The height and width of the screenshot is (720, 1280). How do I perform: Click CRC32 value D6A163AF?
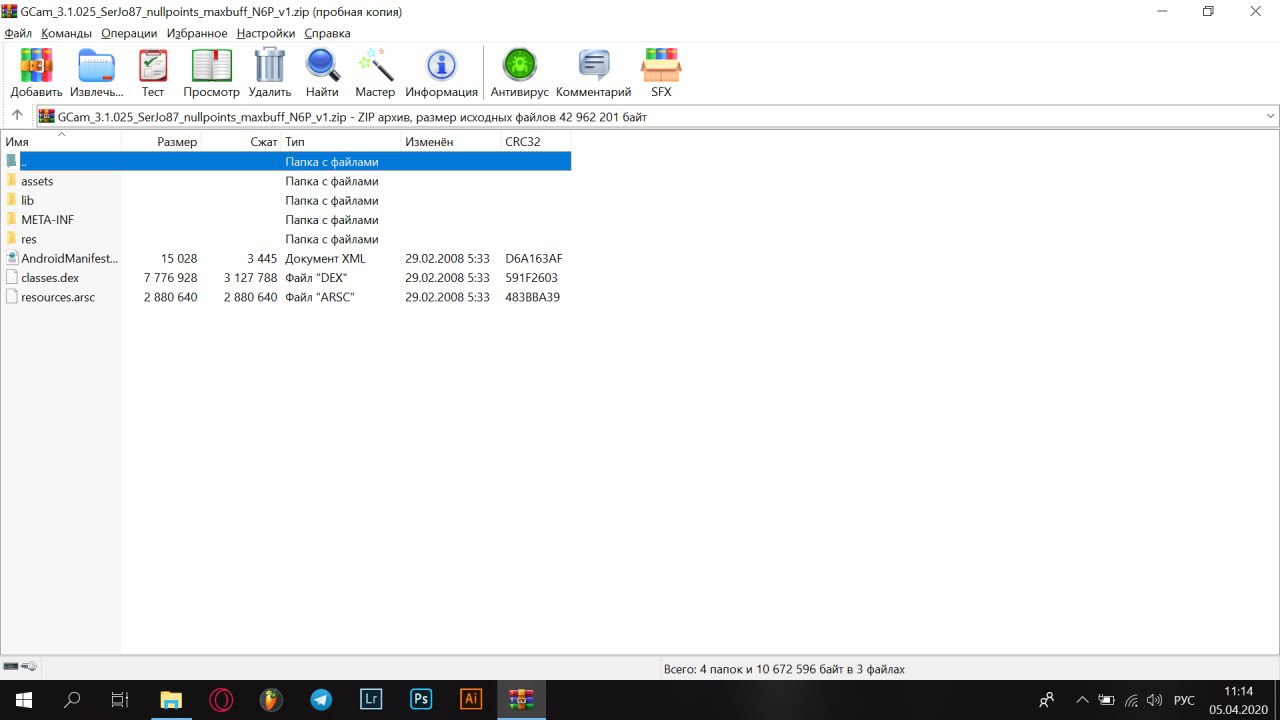click(x=533, y=258)
